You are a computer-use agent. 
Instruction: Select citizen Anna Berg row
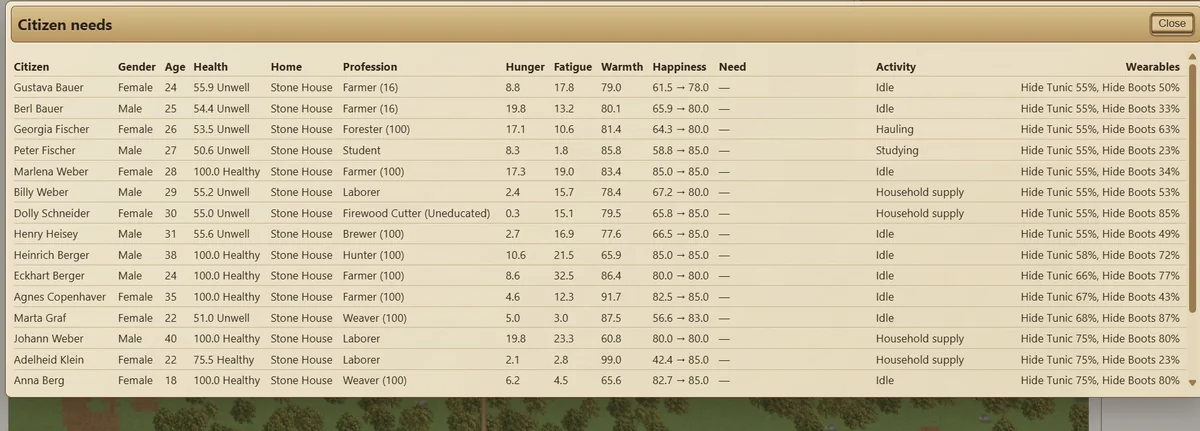pos(597,381)
